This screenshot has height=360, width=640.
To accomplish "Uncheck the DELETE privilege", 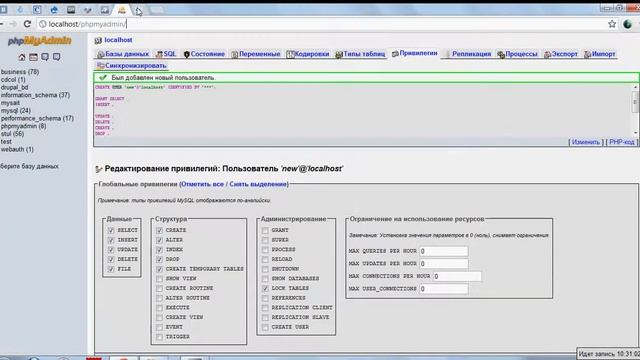I will click(x=111, y=260).
